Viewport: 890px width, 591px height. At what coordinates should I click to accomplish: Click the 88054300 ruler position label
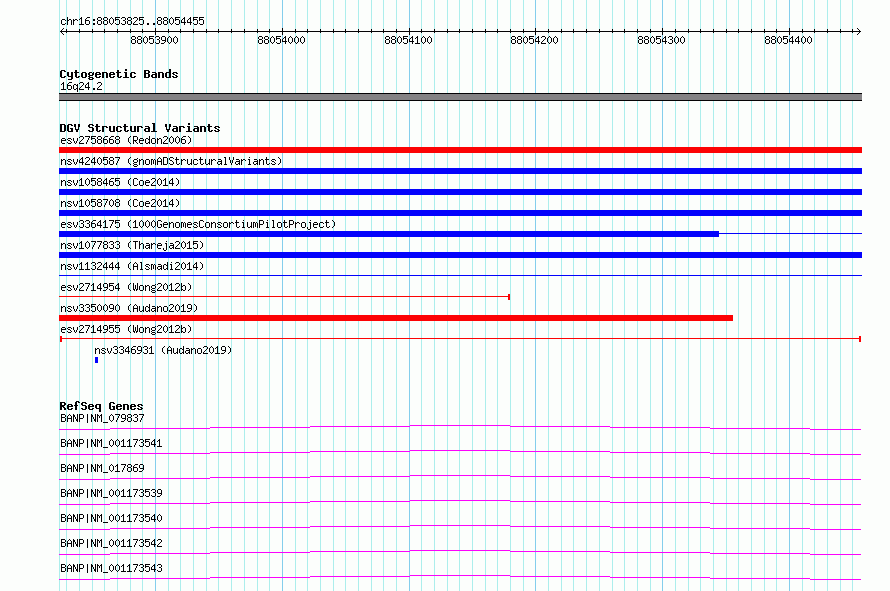click(661, 40)
